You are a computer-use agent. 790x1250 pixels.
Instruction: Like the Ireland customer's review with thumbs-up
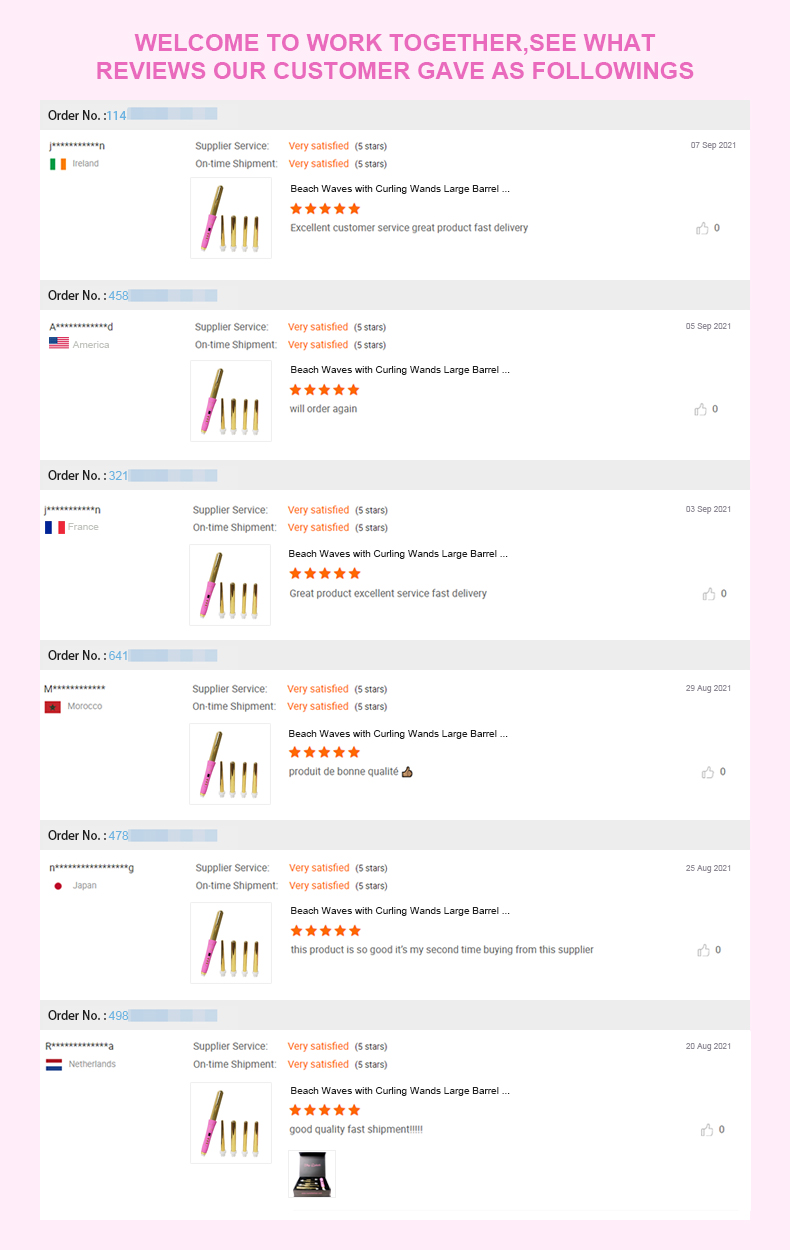[x=702, y=228]
